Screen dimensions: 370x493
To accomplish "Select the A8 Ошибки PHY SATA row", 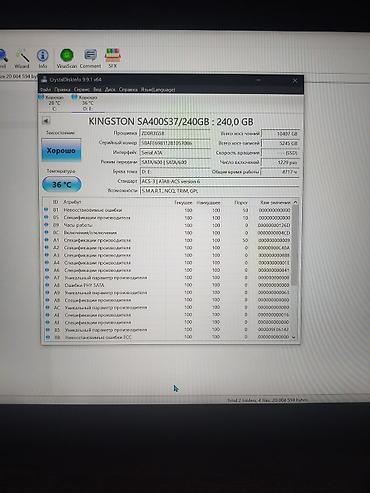I will coord(169,285).
